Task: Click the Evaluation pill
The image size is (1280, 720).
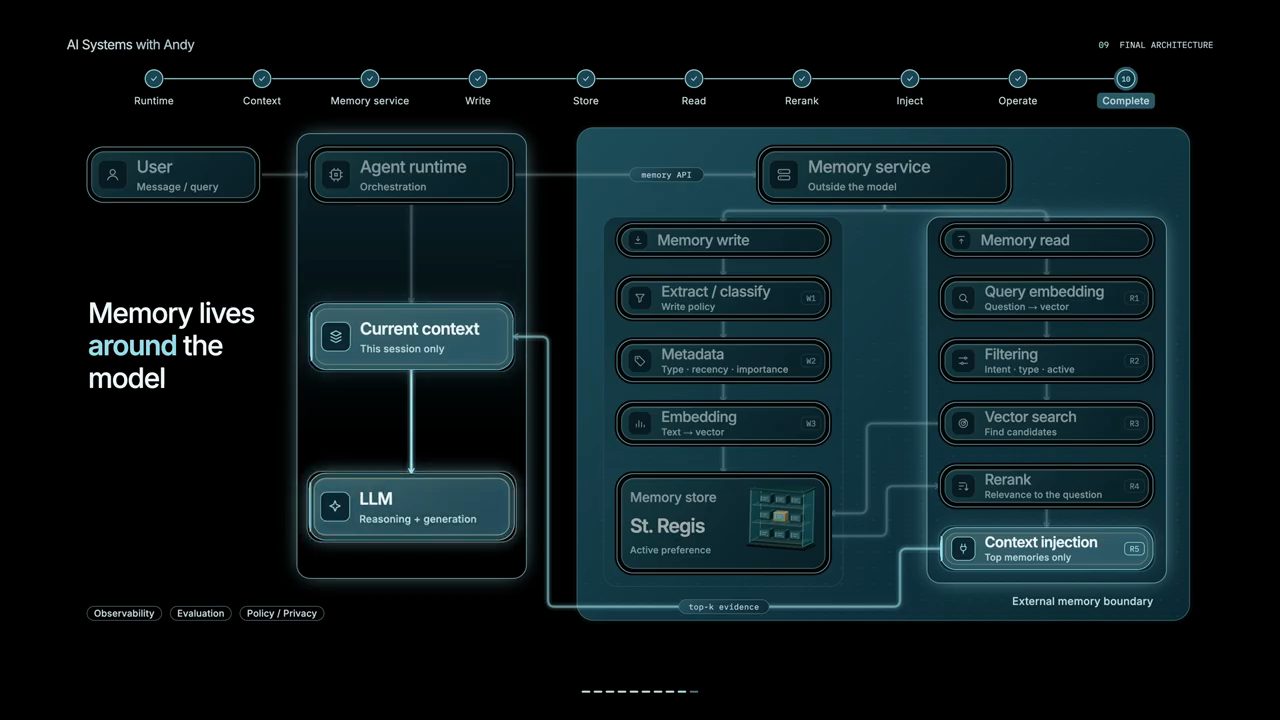Action: pyautogui.click(x=201, y=613)
